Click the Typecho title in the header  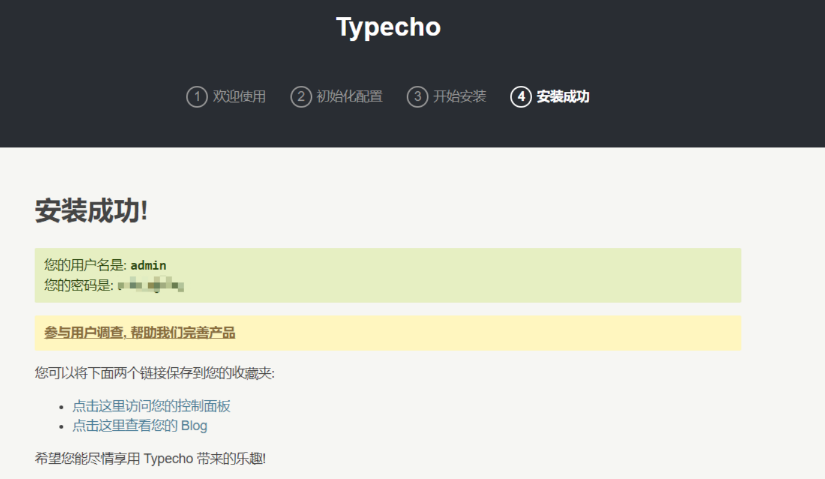(388, 27)
